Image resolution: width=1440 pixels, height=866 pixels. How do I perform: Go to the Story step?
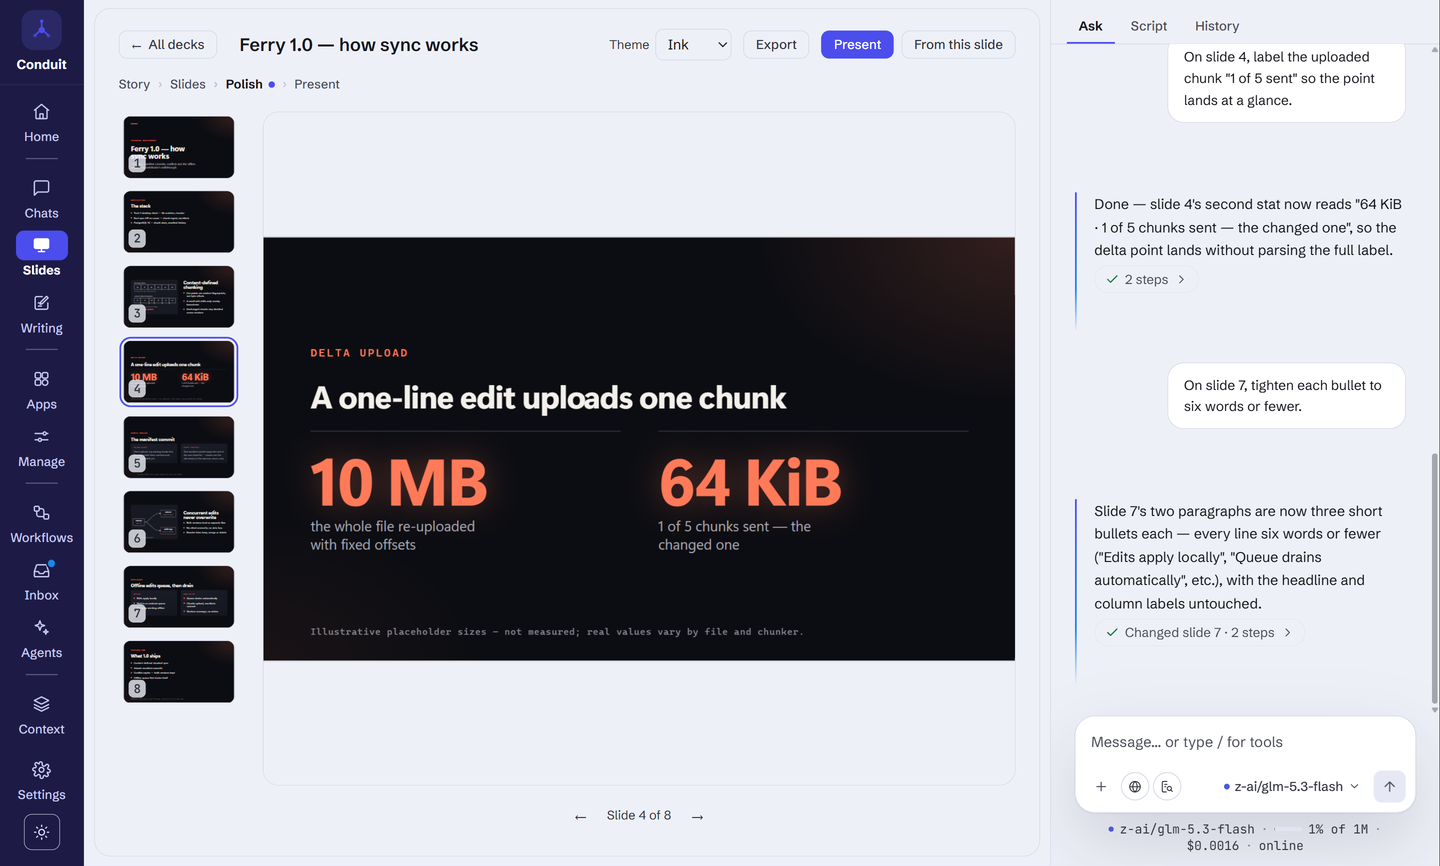tap(134, 84)
